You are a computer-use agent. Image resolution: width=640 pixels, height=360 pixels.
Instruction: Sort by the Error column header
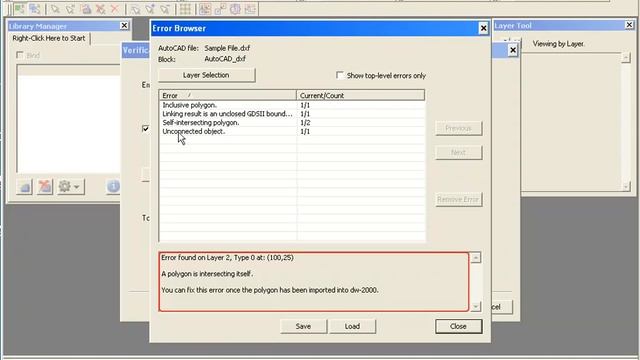pyautogui.click(x=227, y=96)
